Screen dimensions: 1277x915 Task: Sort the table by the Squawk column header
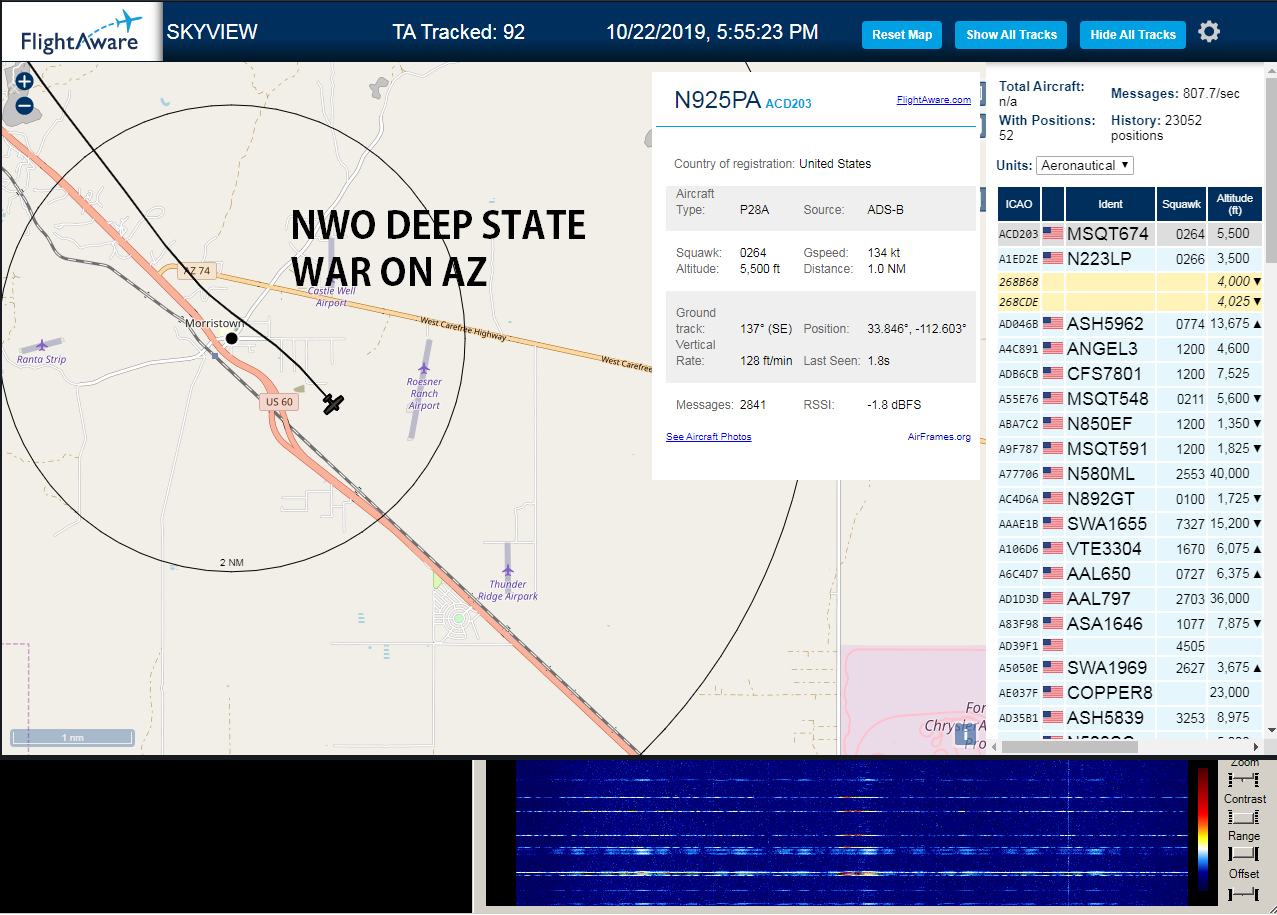(1181, 204)
